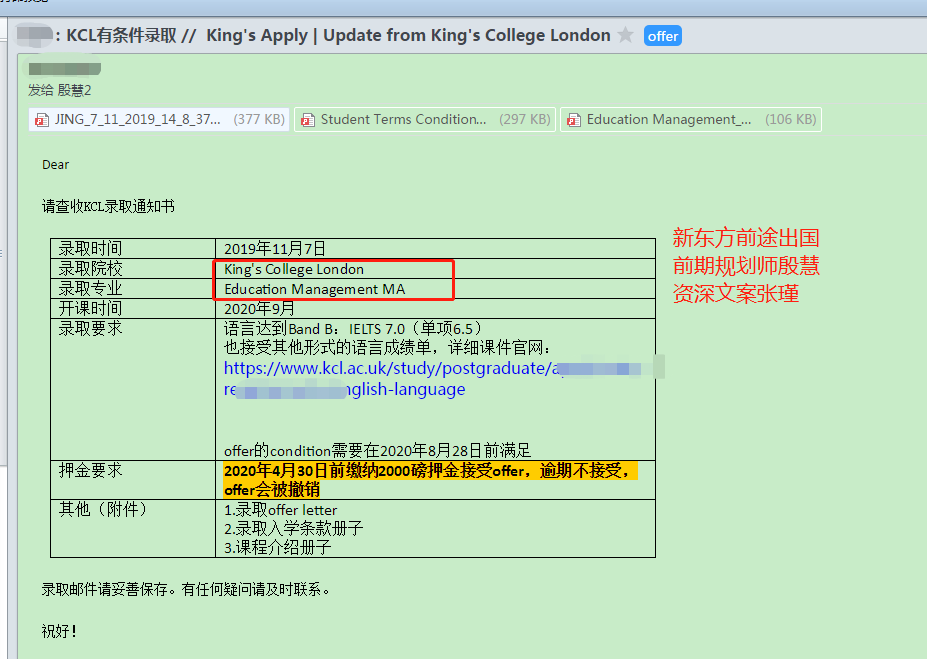Star this KCL offer email

click(626, 36)
